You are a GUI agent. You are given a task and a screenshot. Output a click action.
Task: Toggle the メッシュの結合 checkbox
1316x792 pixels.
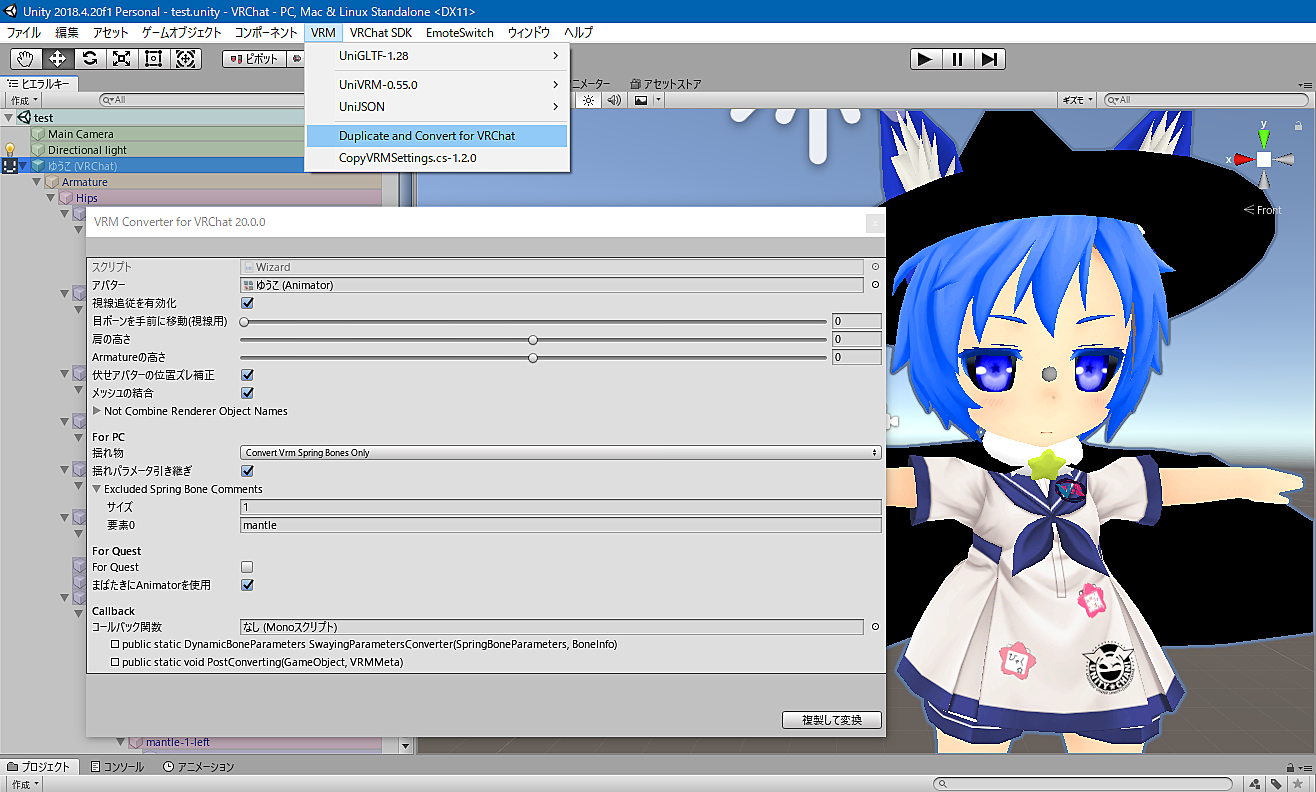pyautogui.click(x=247, y=393)
